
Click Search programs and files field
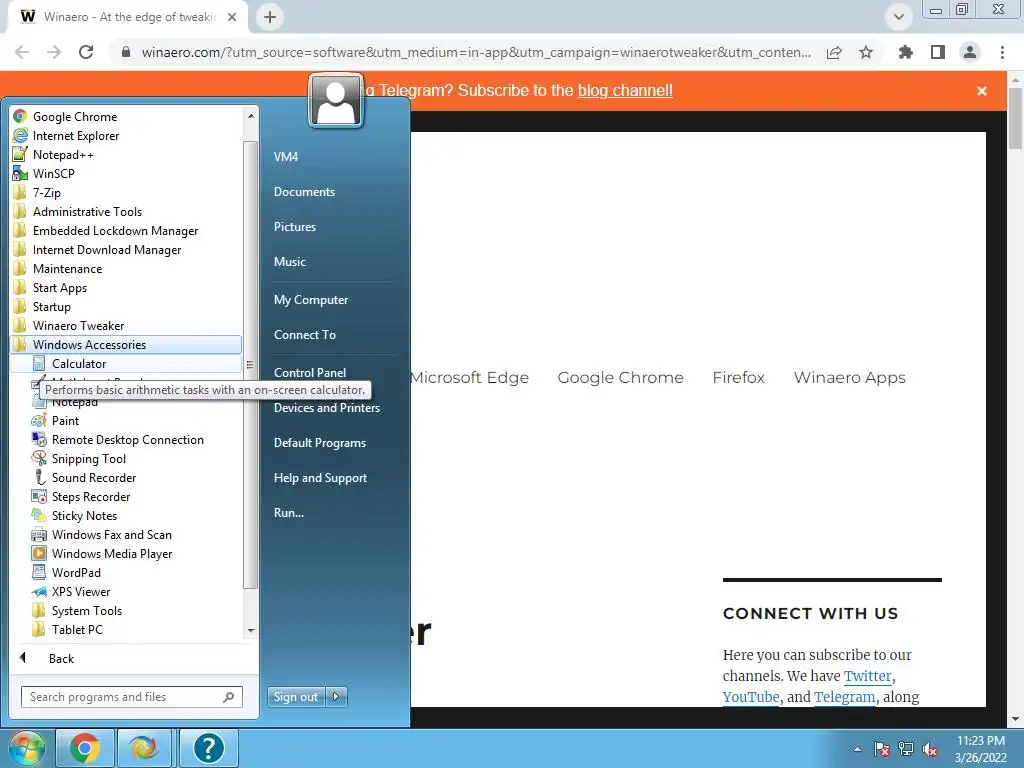[132, 697]
